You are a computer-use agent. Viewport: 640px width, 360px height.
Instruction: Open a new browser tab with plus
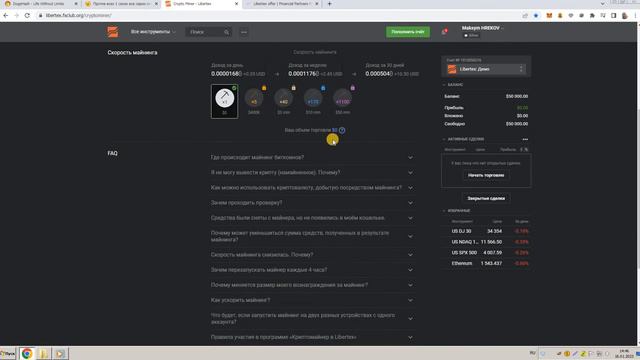(329, 4)
